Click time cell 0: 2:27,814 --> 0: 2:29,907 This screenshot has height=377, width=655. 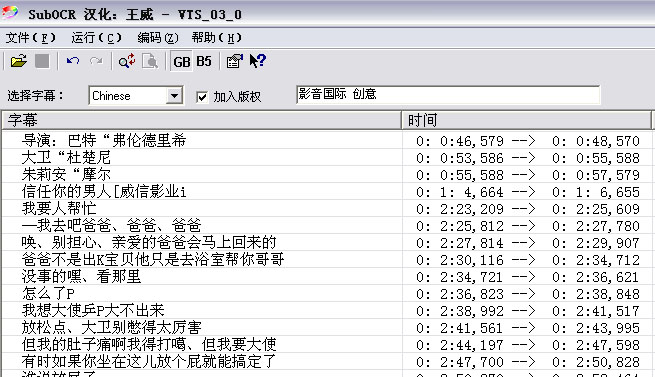[528, 243]
